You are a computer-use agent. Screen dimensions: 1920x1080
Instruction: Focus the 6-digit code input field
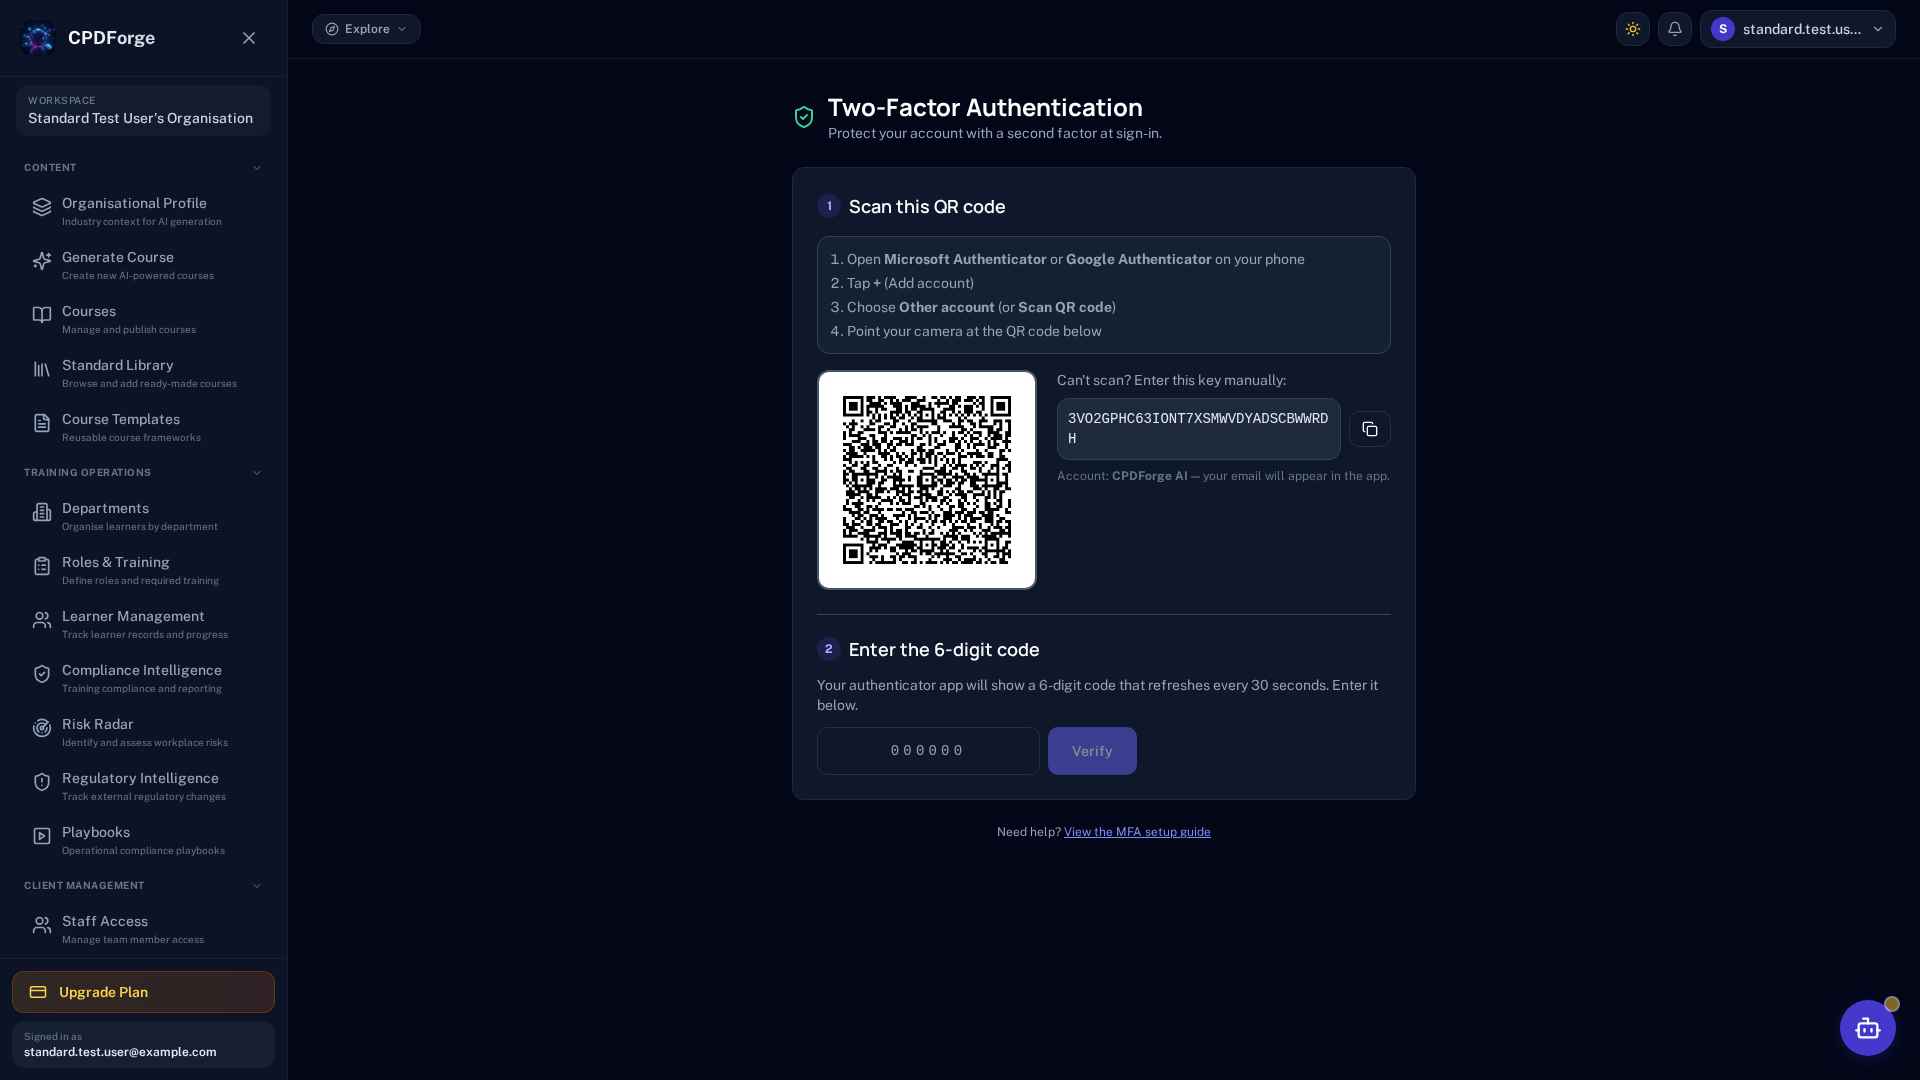pos(928,751)
